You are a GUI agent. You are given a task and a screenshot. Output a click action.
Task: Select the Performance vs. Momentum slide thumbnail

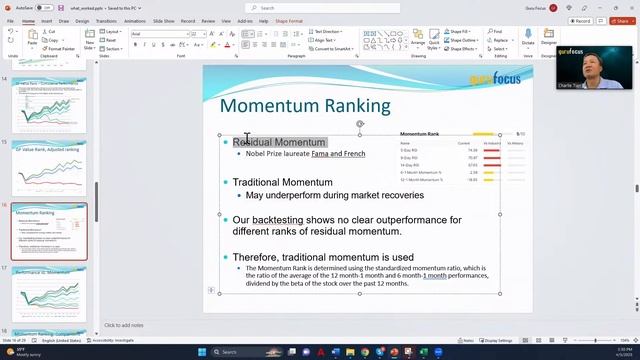pyautogui.click(x=49, y=294)
